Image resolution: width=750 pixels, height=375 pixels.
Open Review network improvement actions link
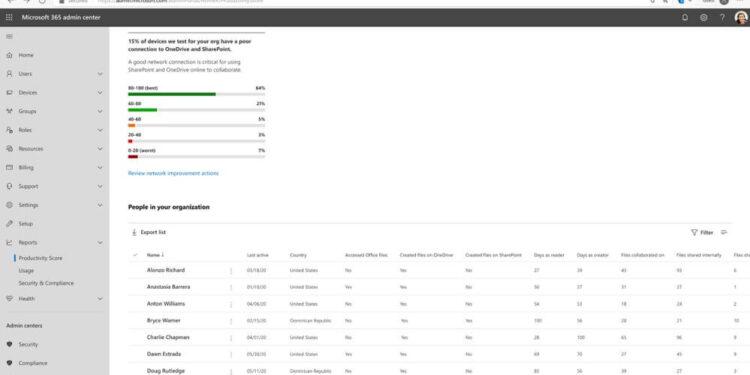click(x=173, y=173)
